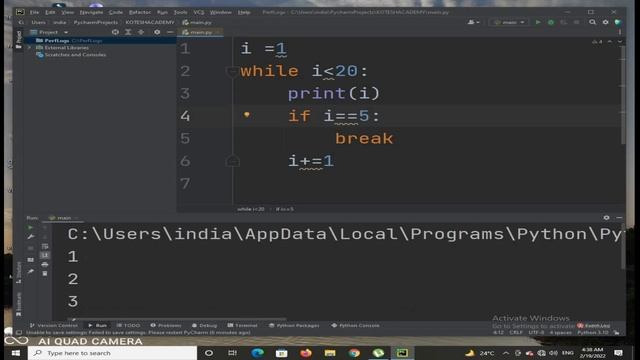
Task: Open the Debug tool window
Action: [x=204, y=325]
